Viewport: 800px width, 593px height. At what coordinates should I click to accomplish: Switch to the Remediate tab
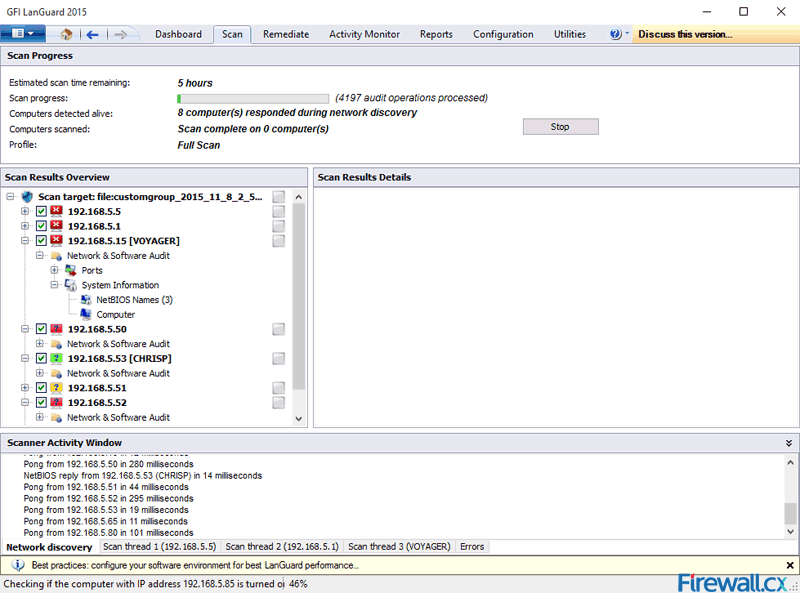pyautogui.click(x=286, y=34)
